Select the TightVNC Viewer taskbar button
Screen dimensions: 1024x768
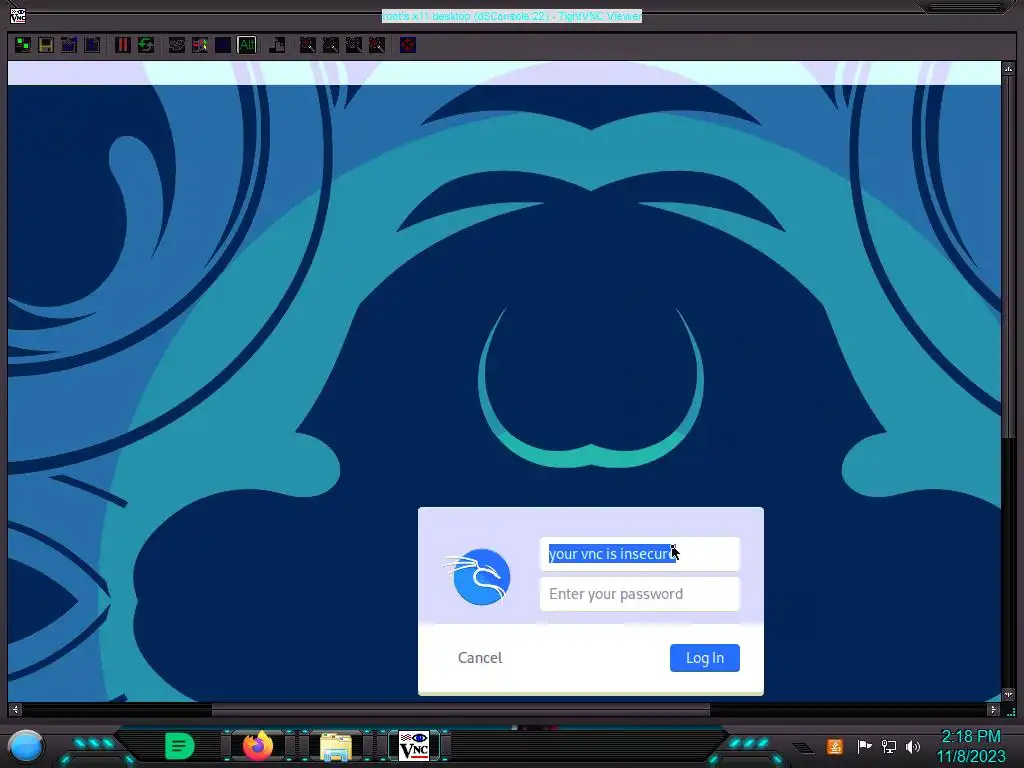coord(414,746)
